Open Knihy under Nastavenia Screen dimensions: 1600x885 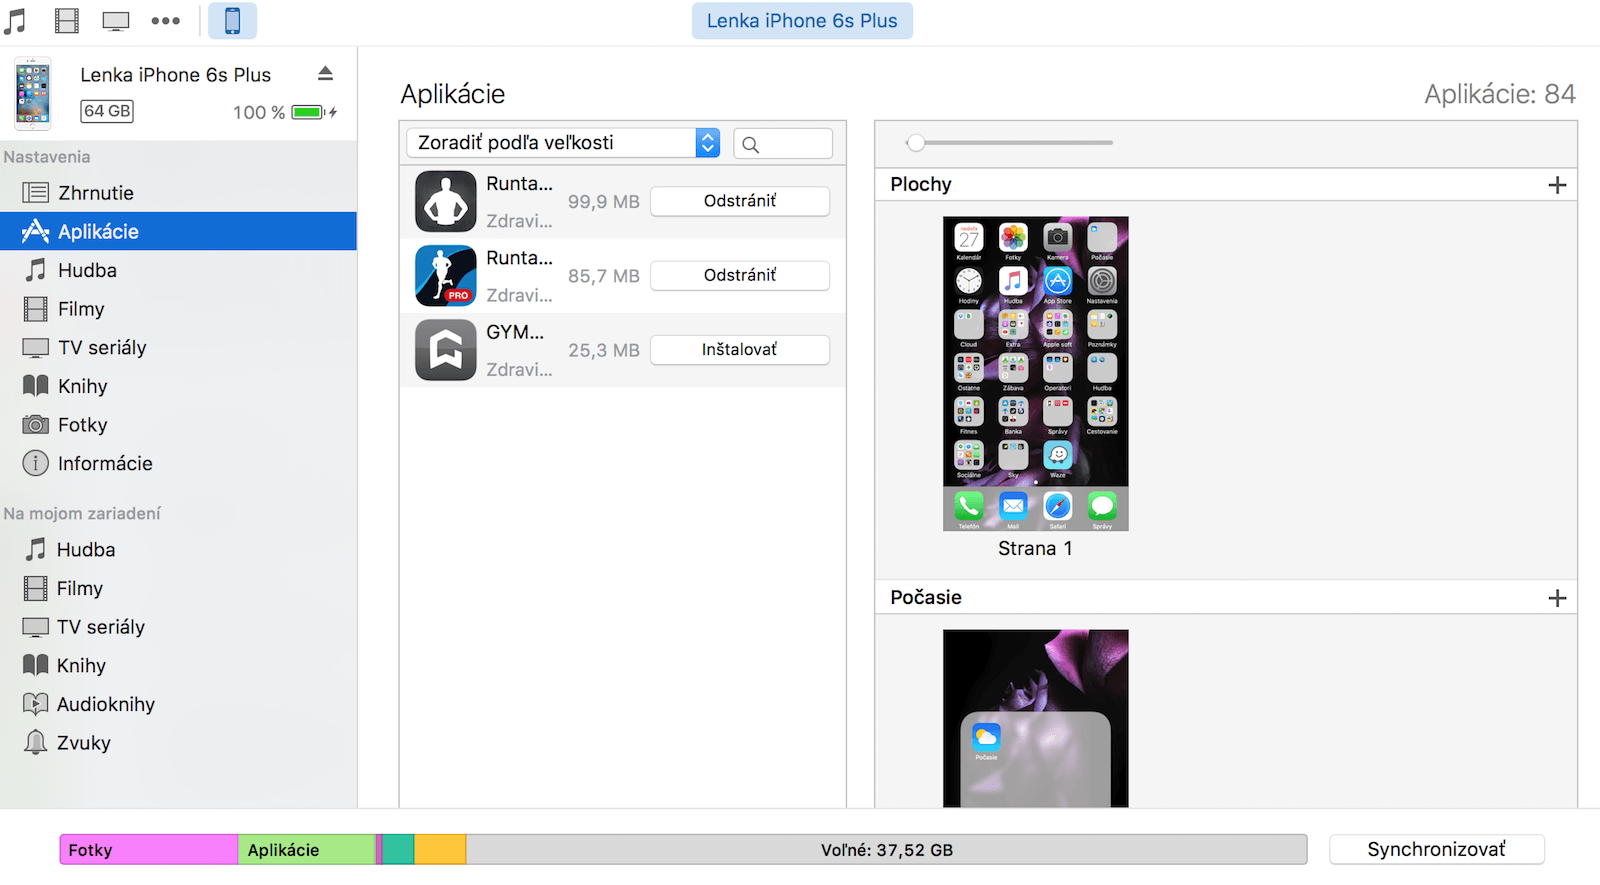coord(178,386)
